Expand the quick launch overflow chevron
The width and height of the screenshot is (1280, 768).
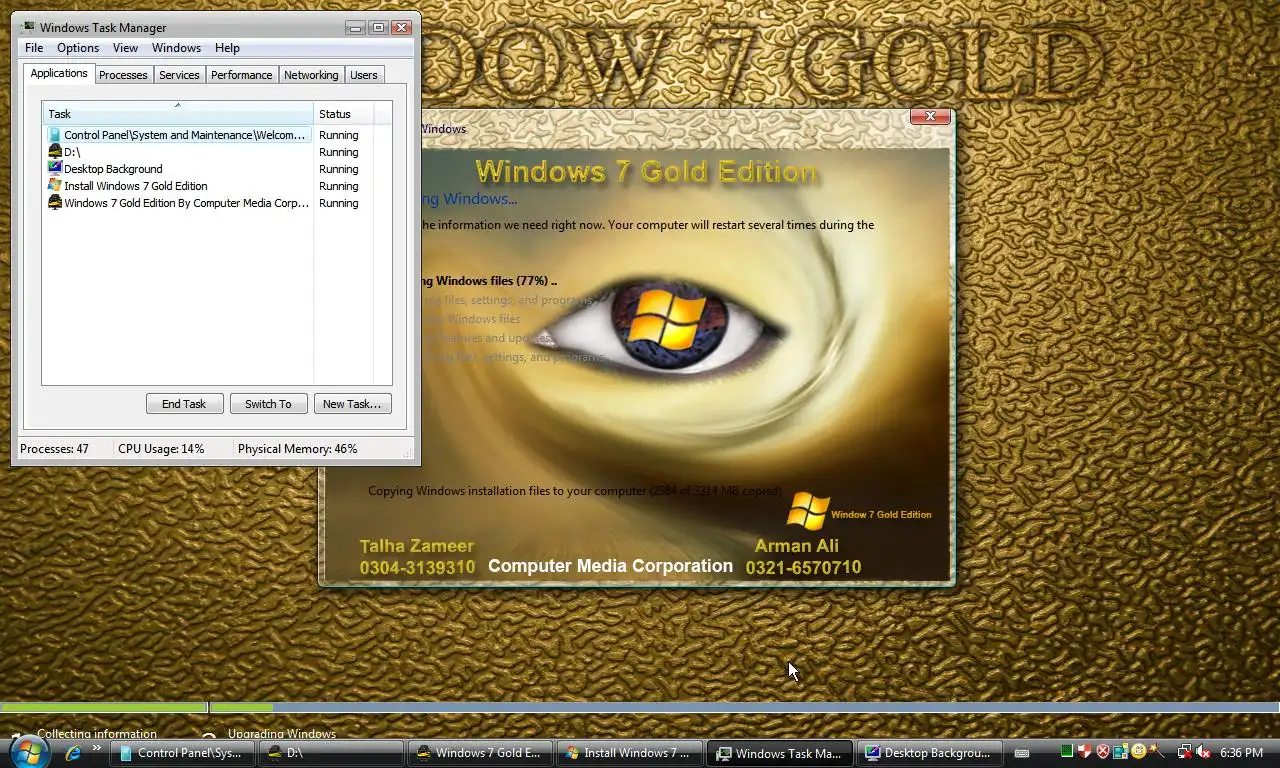point(97,748)
